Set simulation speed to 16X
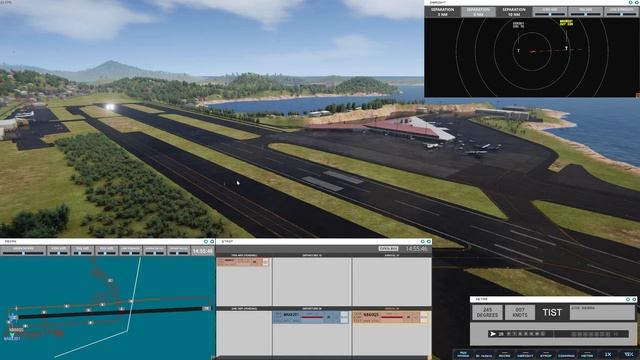640x360 pixels. (x=629, y=355)
